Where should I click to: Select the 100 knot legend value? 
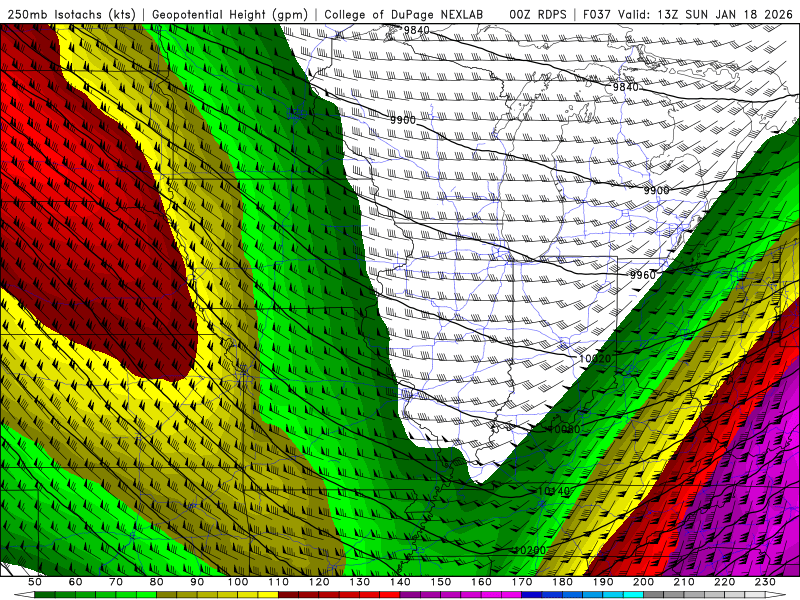[x=238, y=582]
